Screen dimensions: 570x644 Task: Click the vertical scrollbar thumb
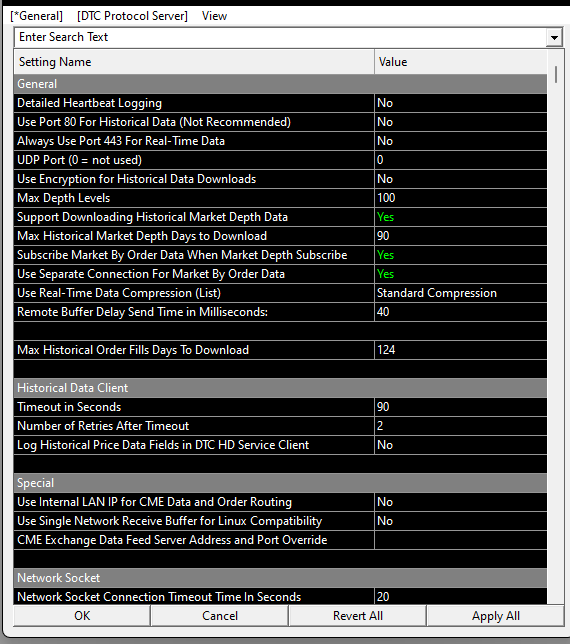click(556, 75)
